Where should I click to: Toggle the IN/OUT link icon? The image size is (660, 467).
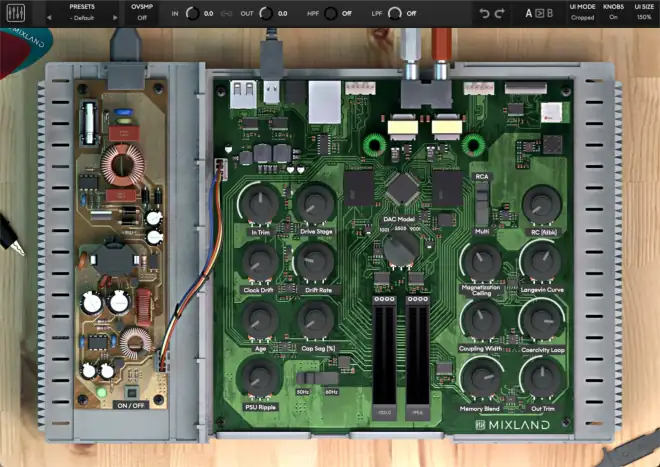click(x=226, y=13)
